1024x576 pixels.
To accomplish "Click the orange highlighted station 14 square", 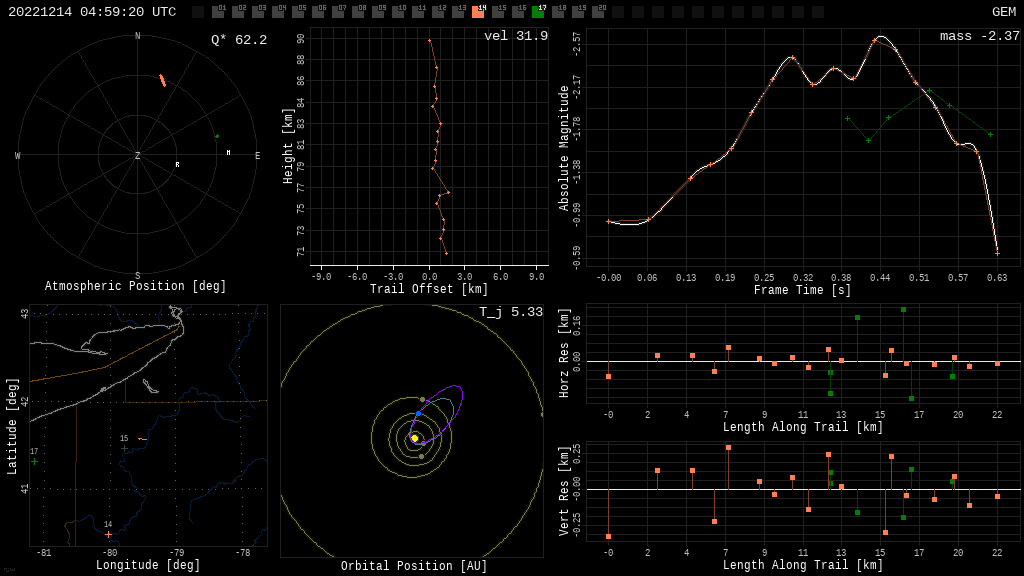I will 478,11.
